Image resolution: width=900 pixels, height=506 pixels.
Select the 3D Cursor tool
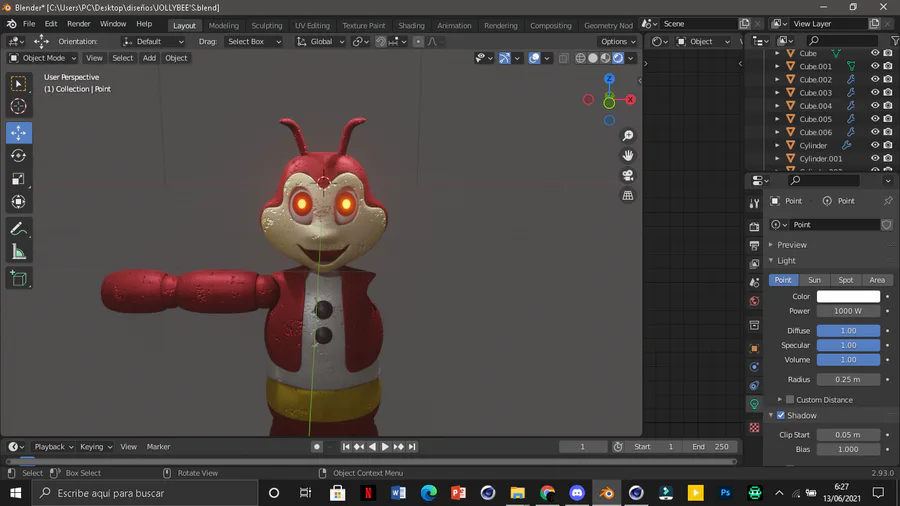[18, 106]
